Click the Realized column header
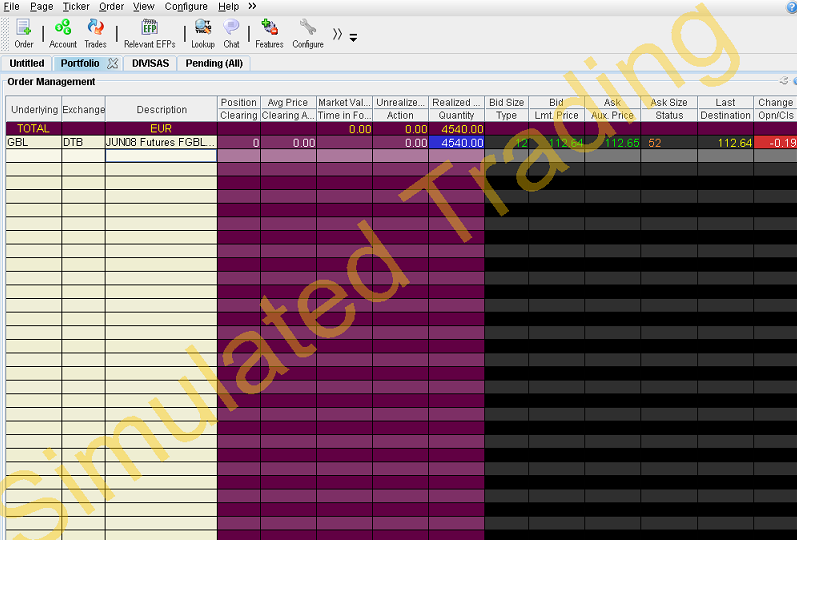The image size is (820, 615). pos(457,102)
